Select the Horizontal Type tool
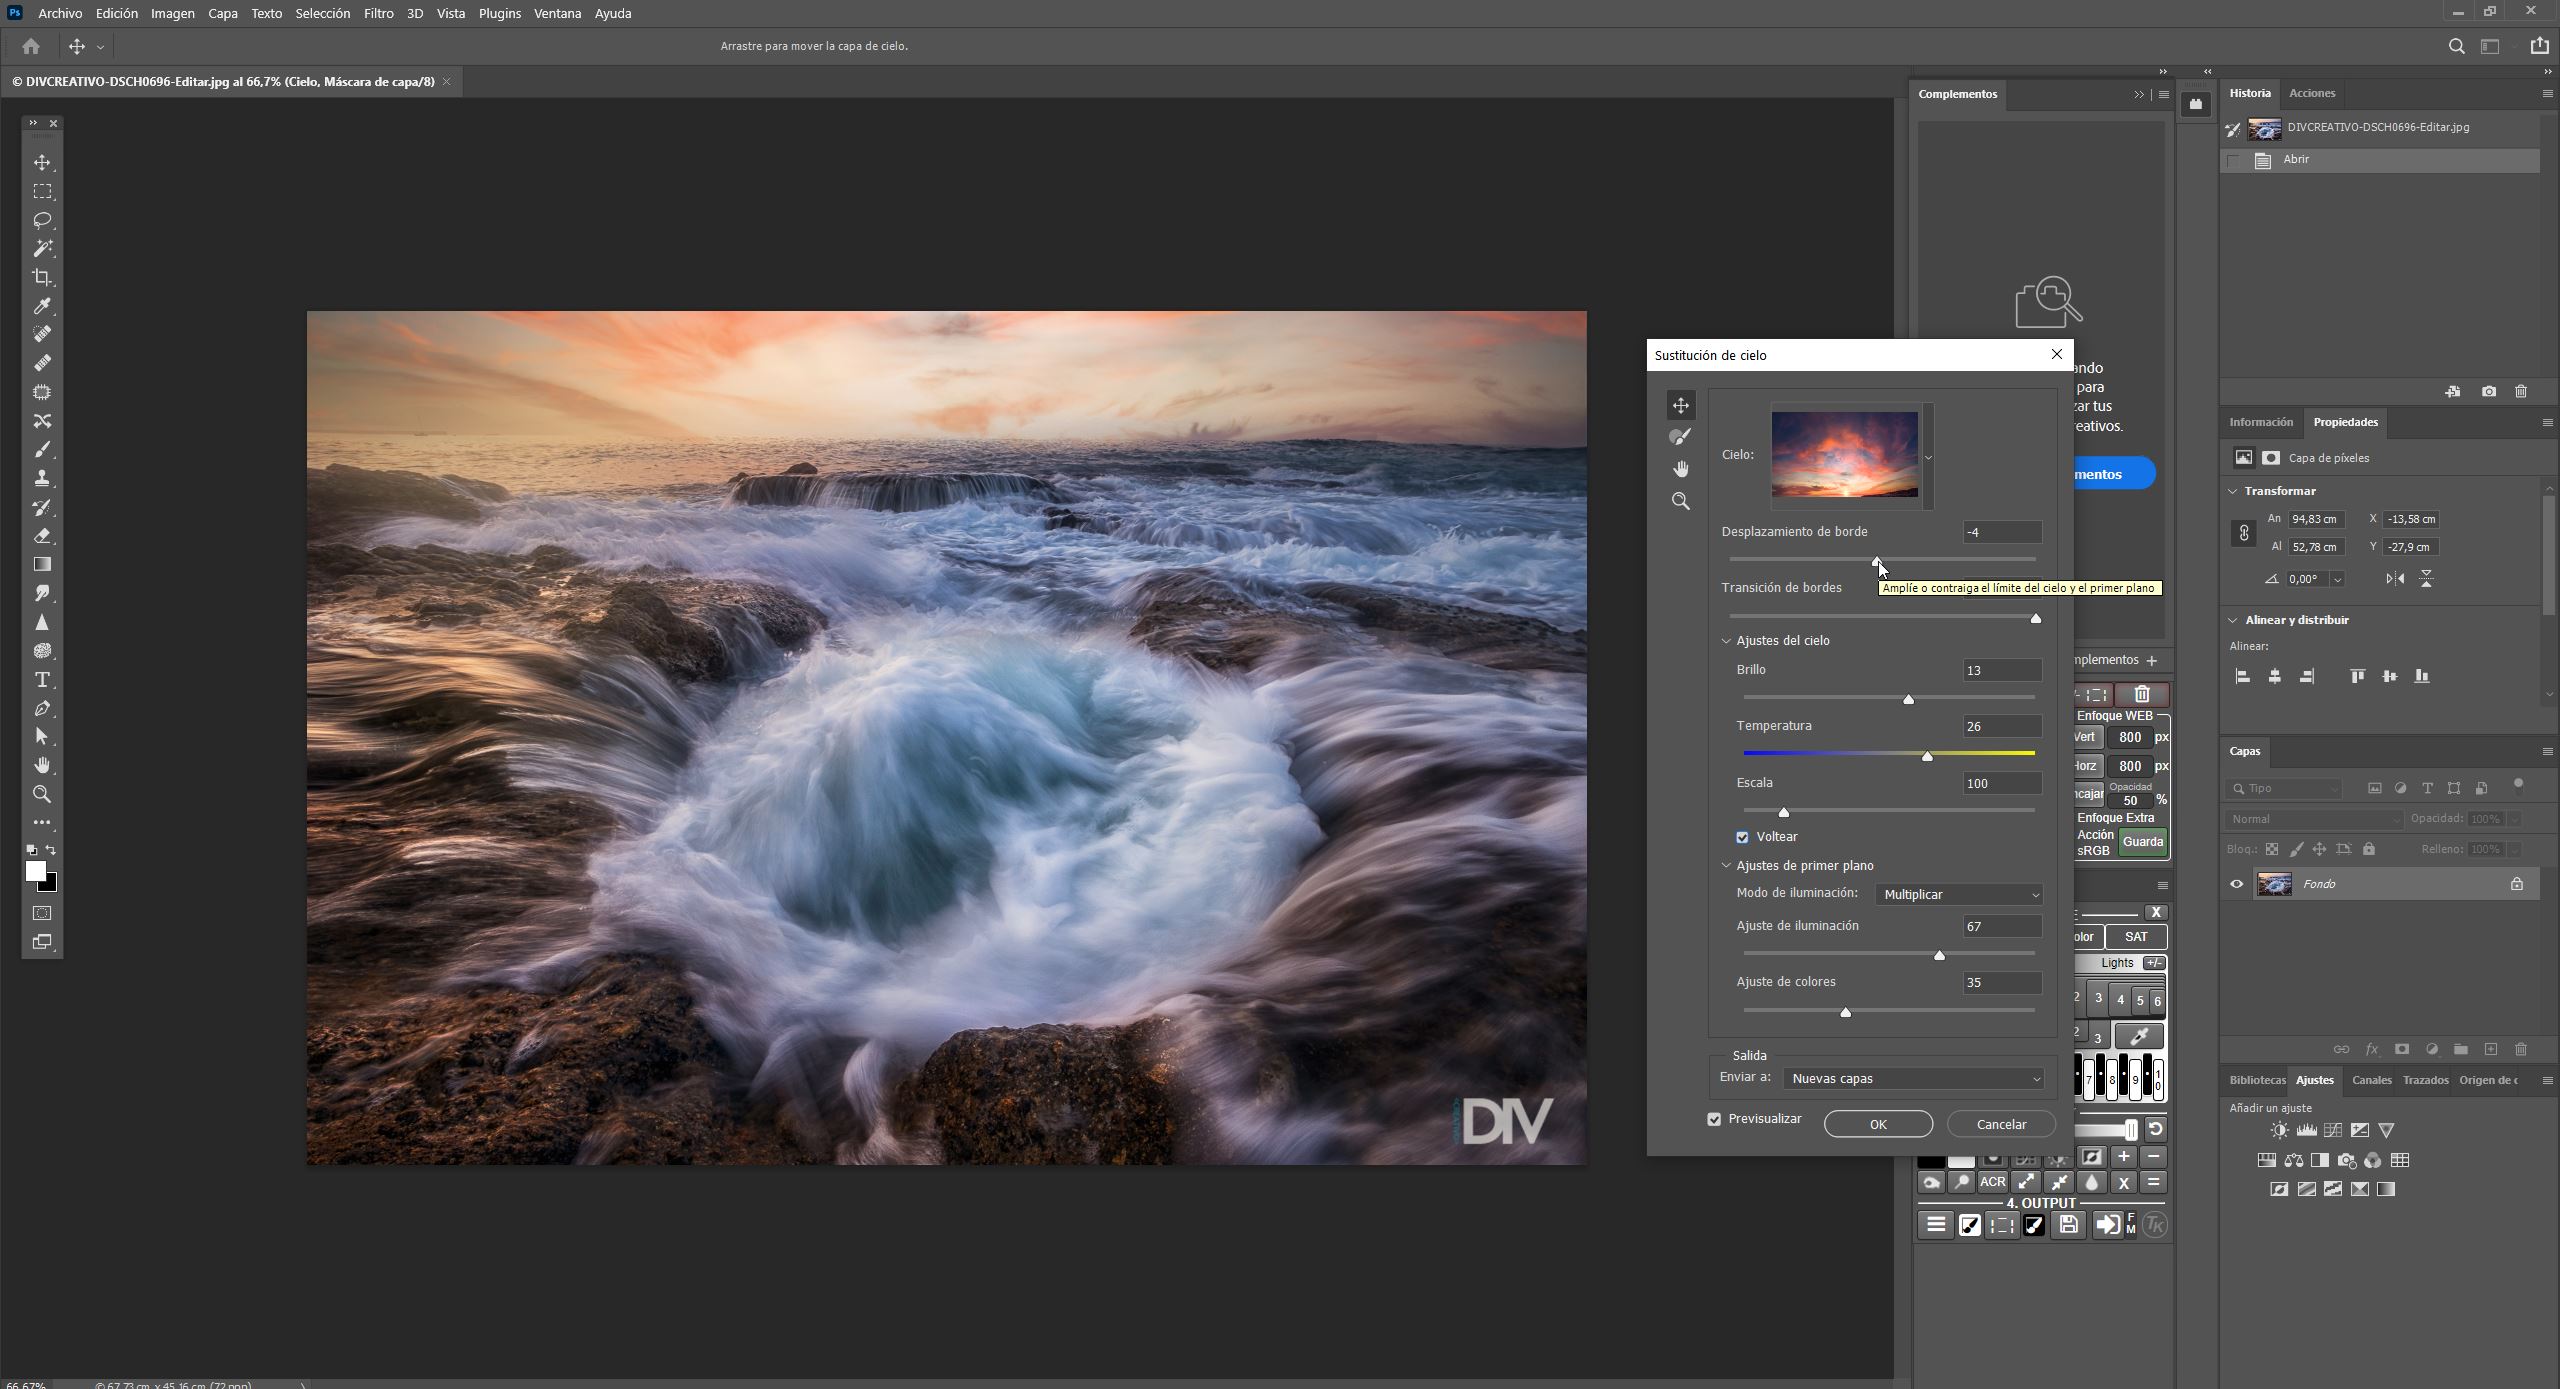Screen dimensions: 2560x1389 pos(42,680)
